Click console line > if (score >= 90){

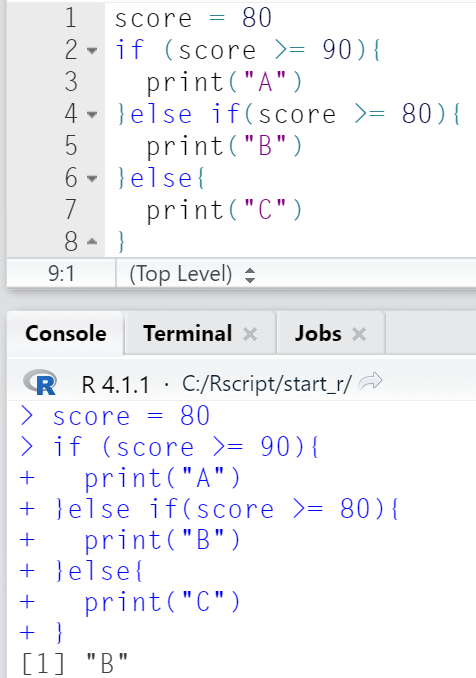pyautogui.click(x=169, y=447)
